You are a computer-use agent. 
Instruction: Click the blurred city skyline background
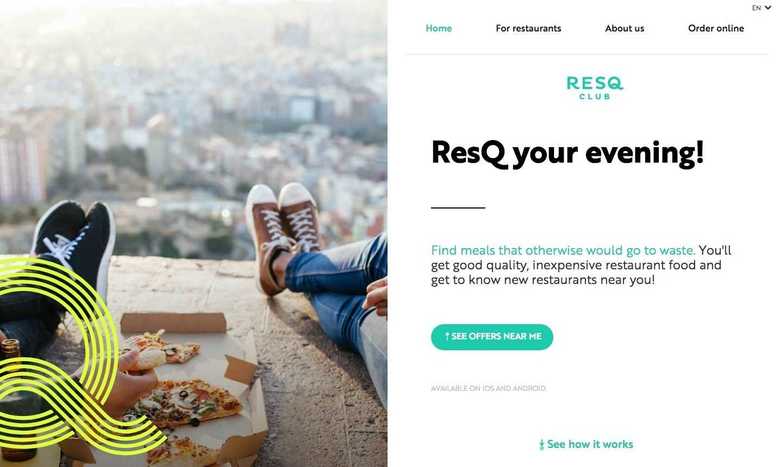[194, 109]
